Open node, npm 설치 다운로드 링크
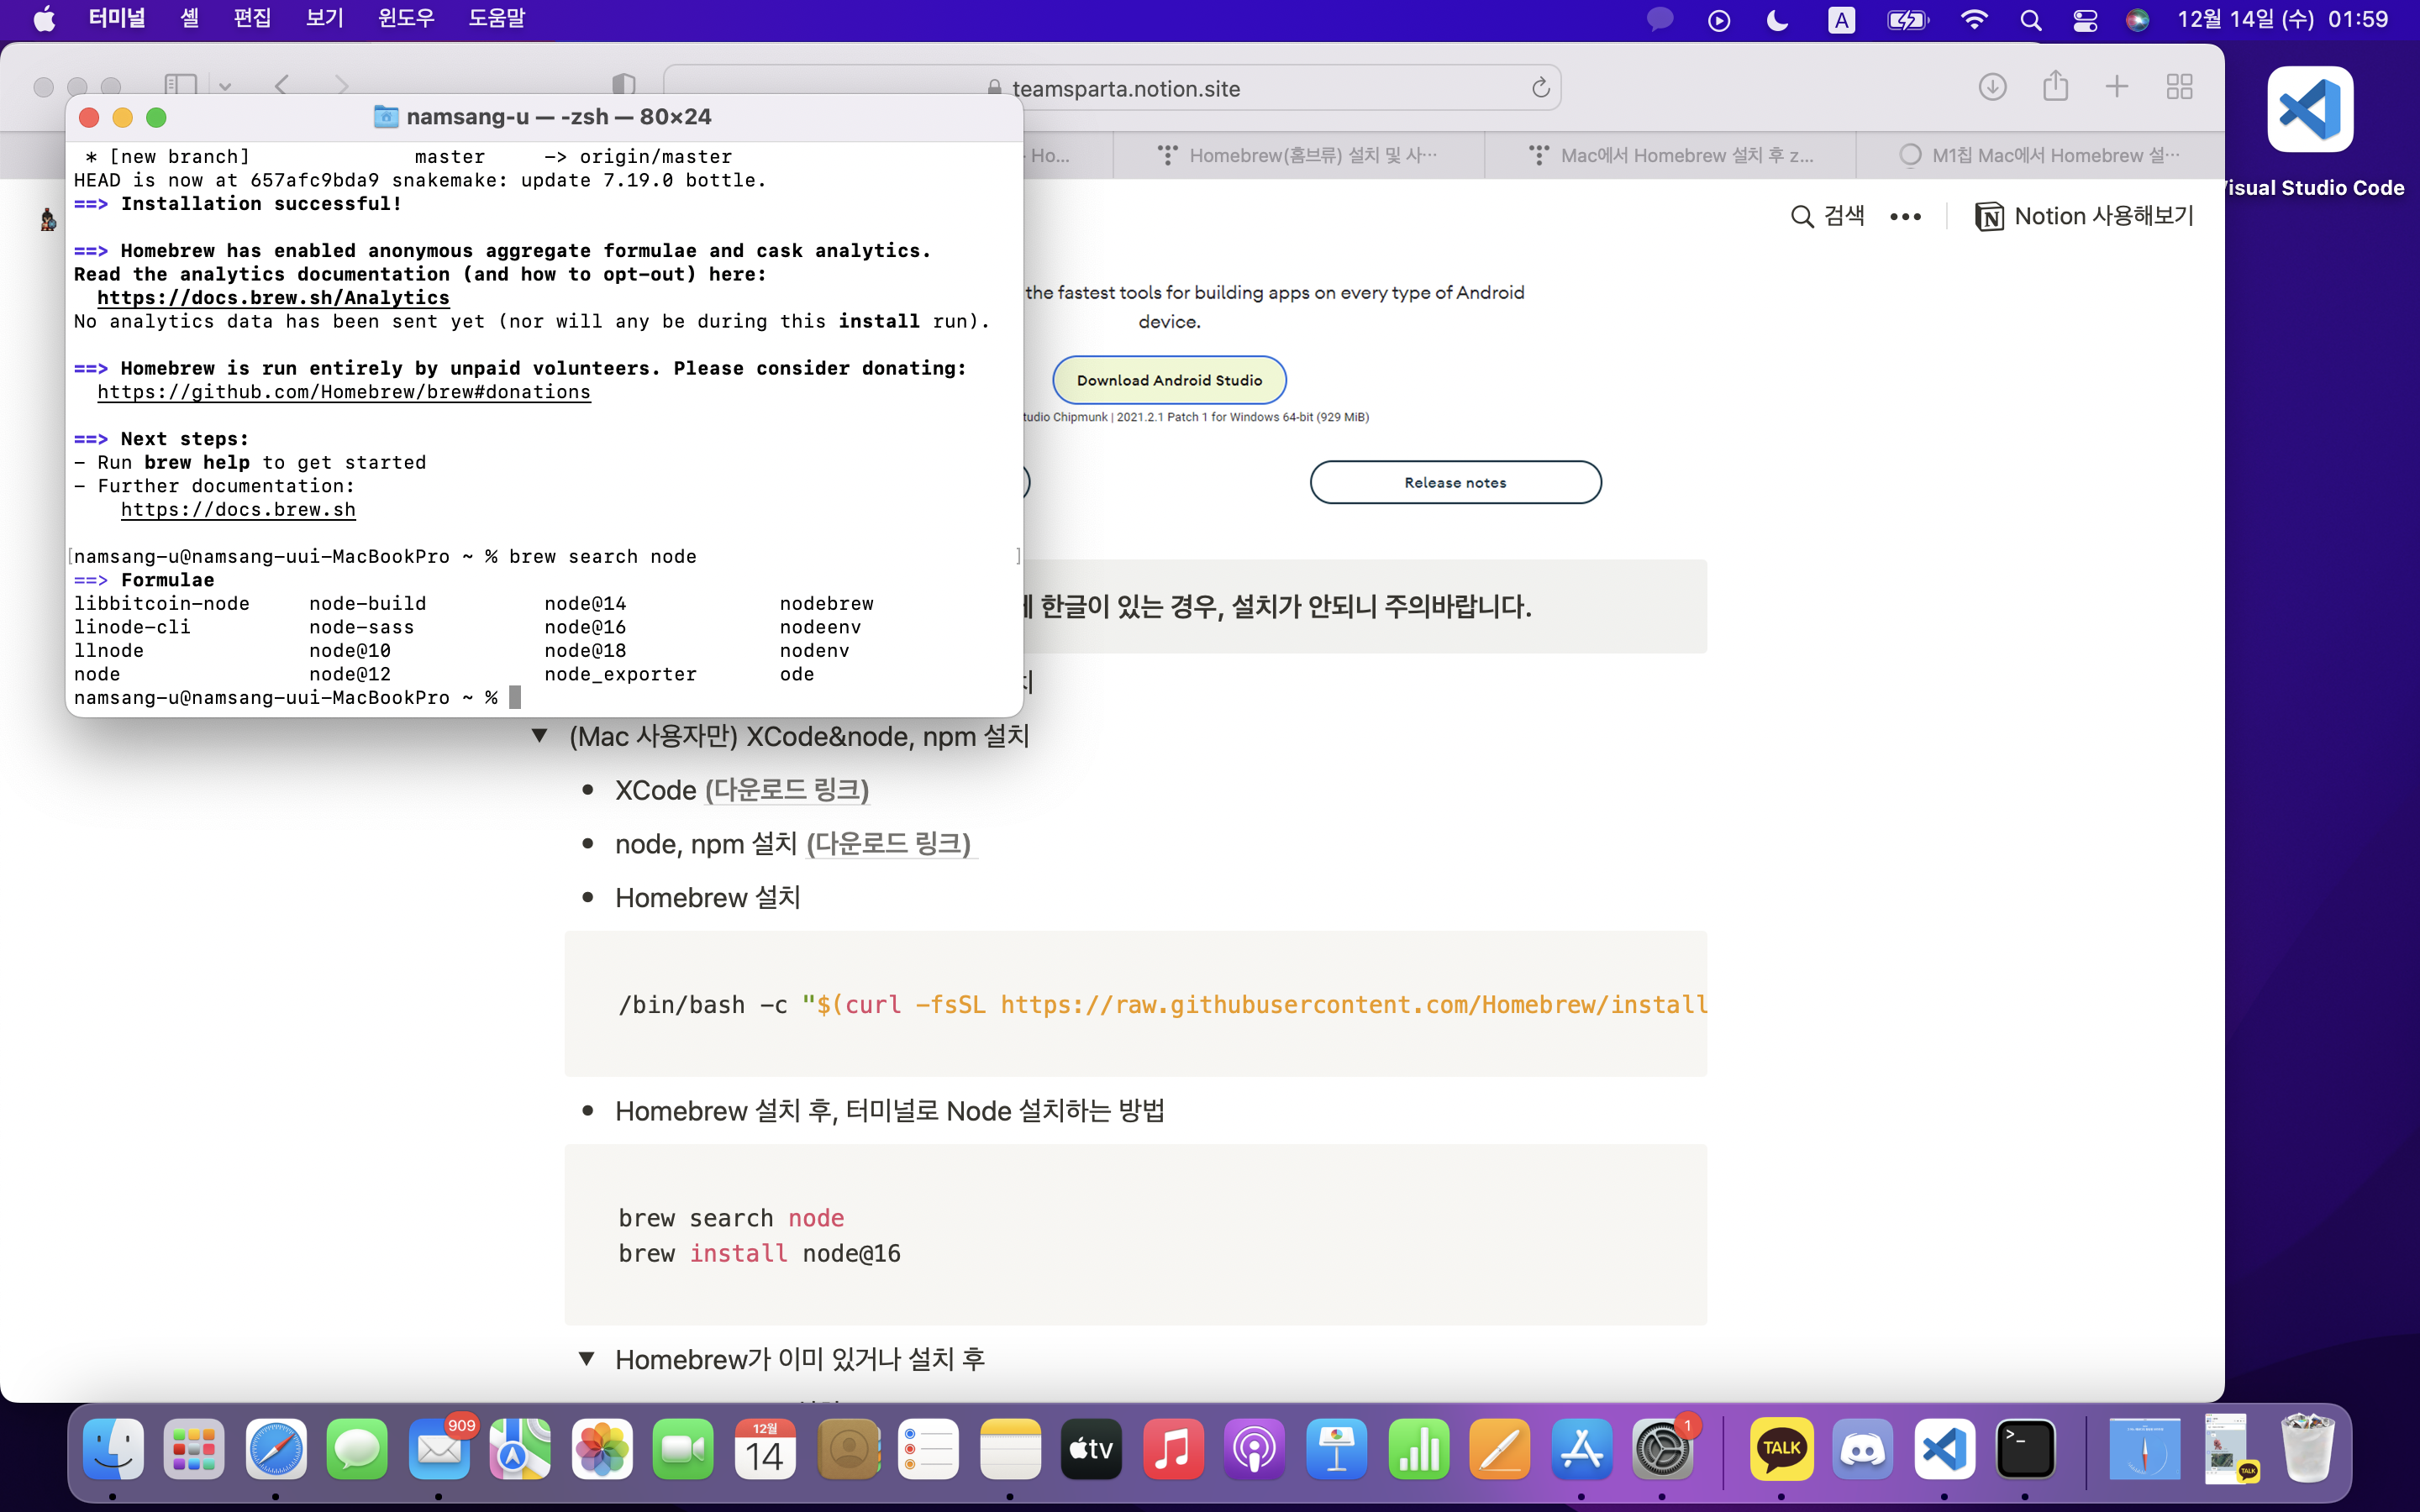Viewport: 2420px width, 1512px height. [x=889, y=844]
